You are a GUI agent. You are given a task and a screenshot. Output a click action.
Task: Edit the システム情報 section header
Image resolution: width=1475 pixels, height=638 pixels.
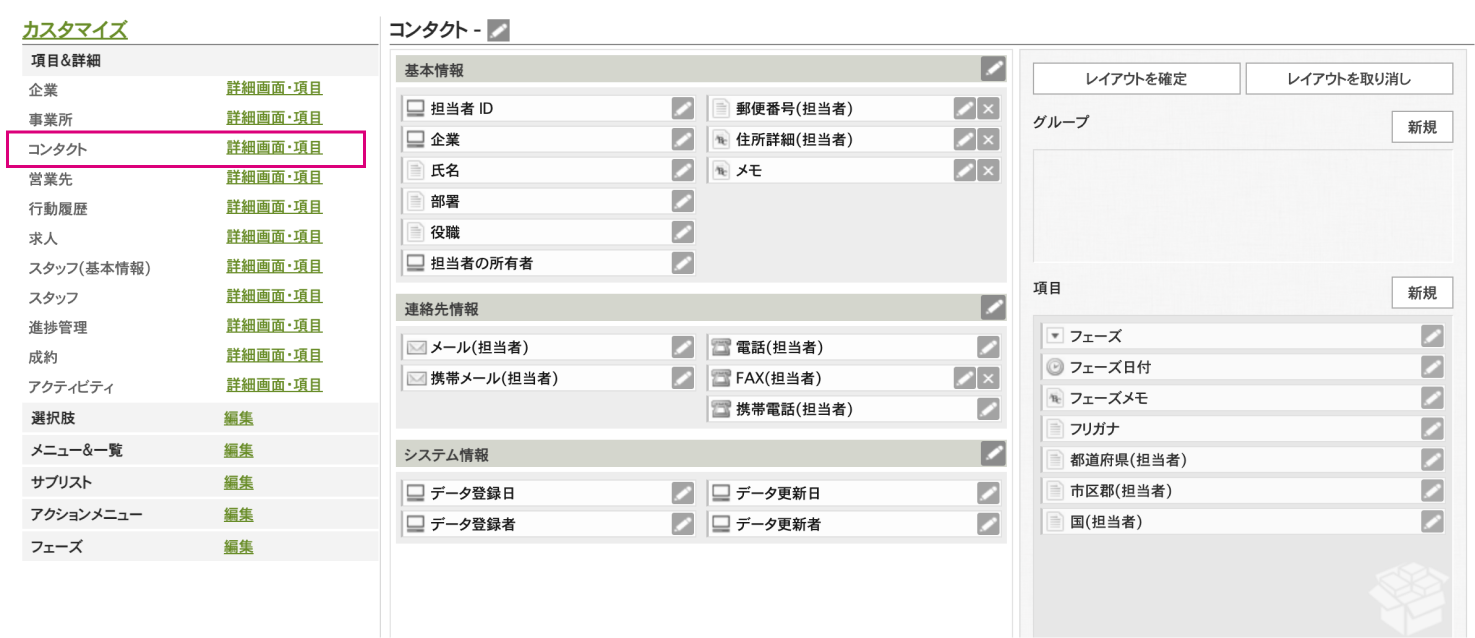(992, 453)
